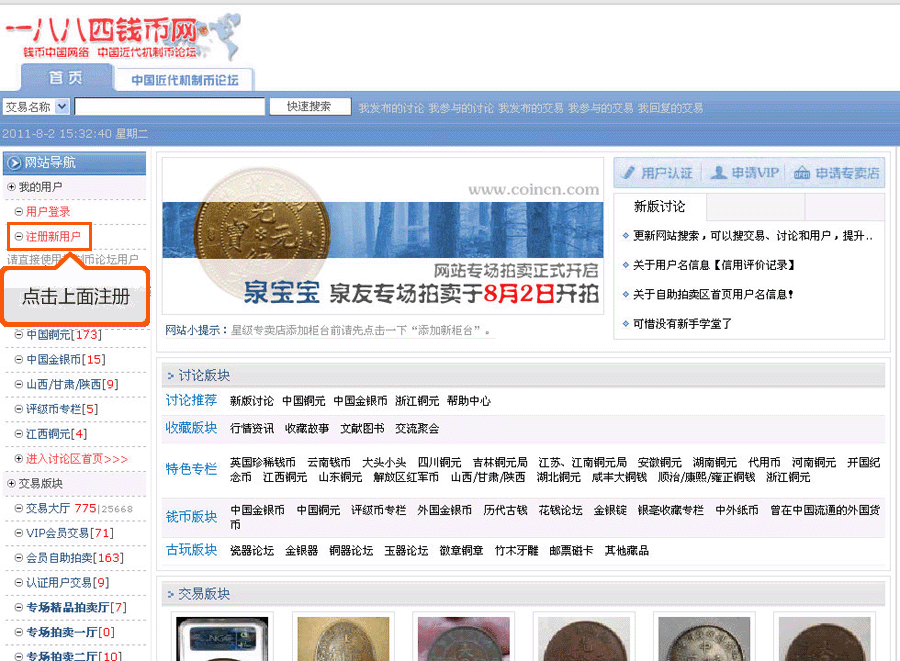The height and width of the screenshot is (661, 900).
Task: Open the first coin thumbnail under 交易版块
Action: pyautogui.click(x=221, y=638)
